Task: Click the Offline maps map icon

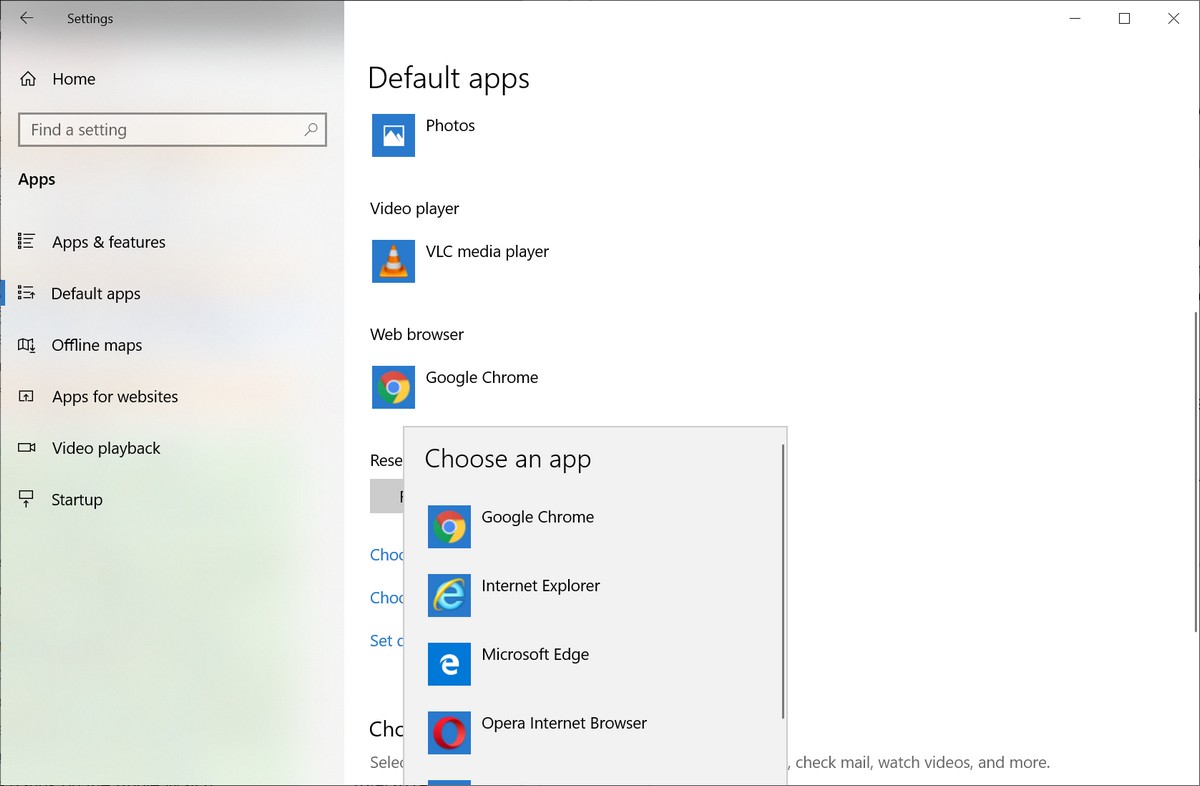Action: coord(27,345)
